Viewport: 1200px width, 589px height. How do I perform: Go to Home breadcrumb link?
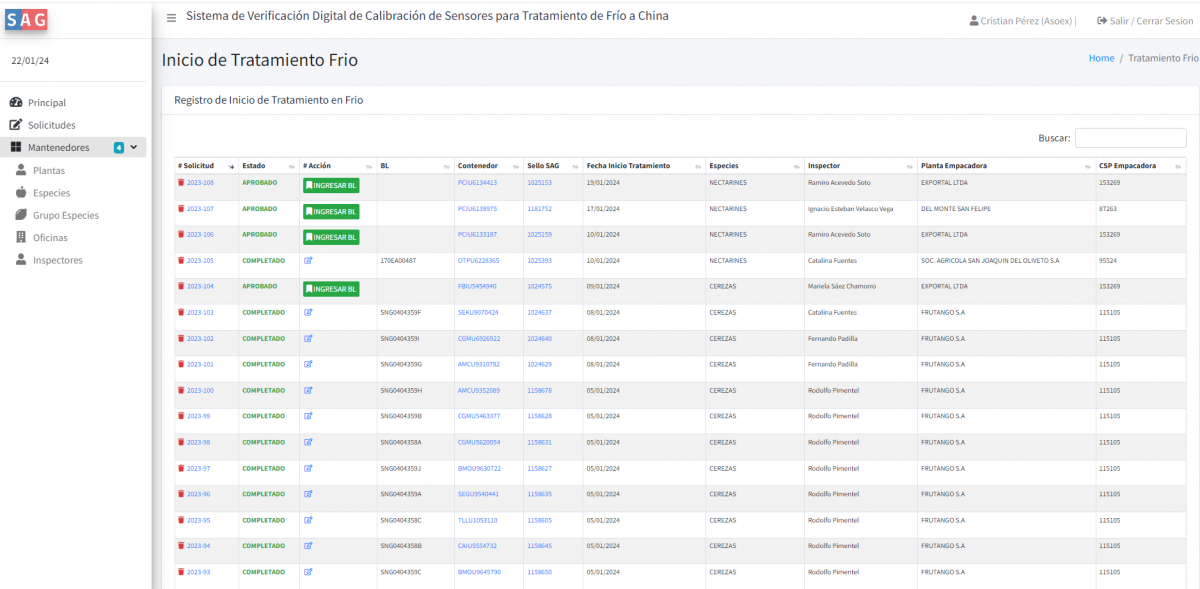pyautogui.click(x=1101, y=58)
